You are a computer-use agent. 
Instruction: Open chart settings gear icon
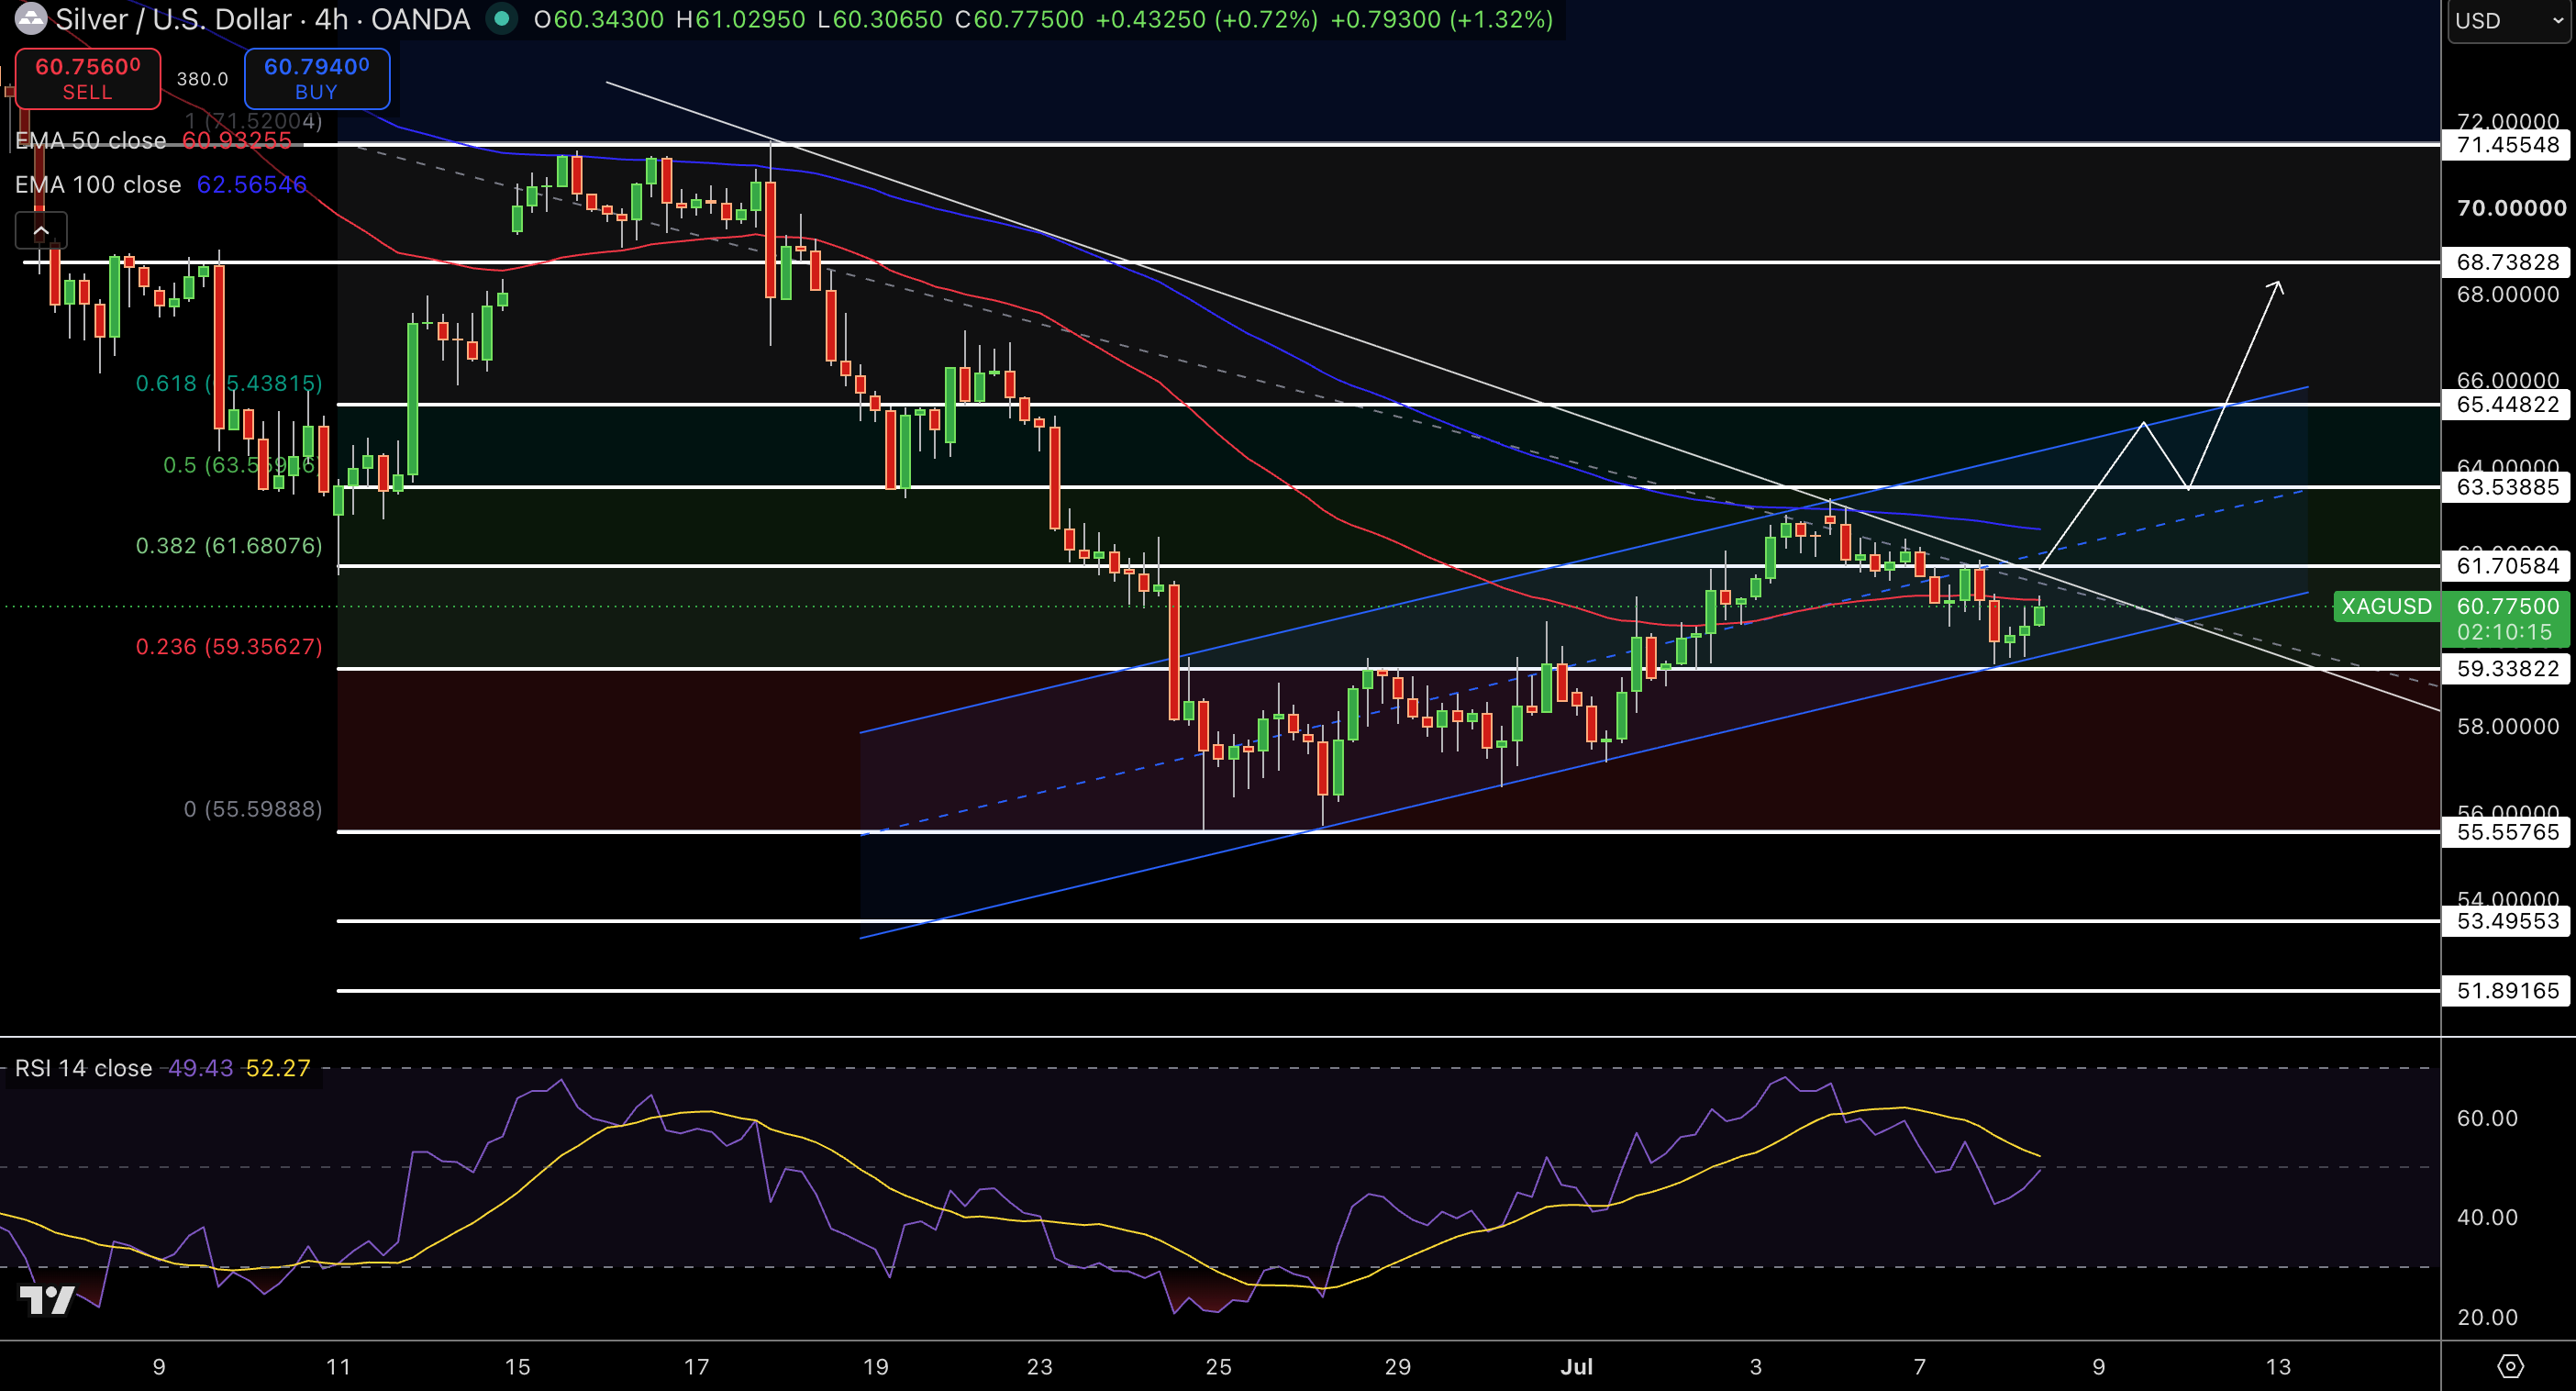2510,1366
